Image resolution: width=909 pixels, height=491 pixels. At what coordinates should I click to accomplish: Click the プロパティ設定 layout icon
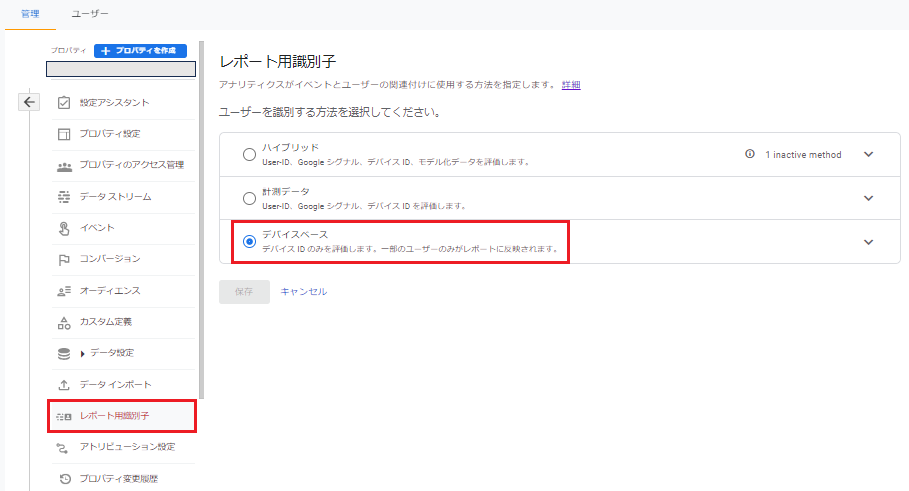(x=64, y=134)
